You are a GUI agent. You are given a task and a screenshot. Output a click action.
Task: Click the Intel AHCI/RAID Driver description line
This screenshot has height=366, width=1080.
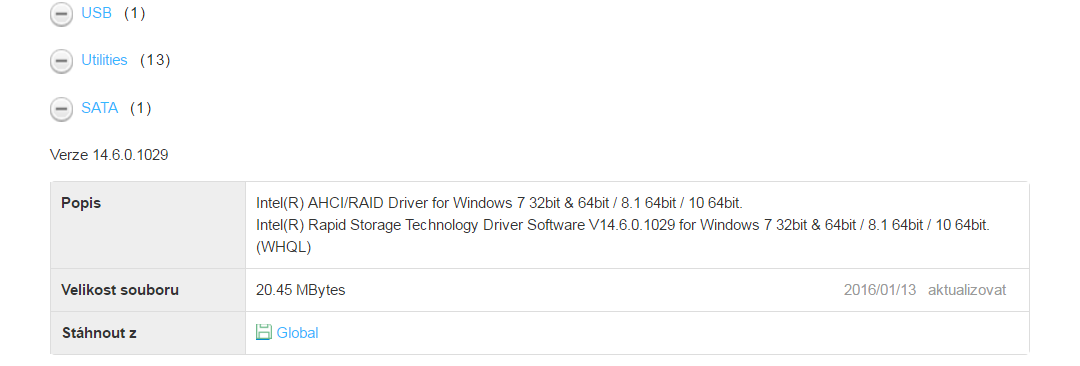[499, 203]
